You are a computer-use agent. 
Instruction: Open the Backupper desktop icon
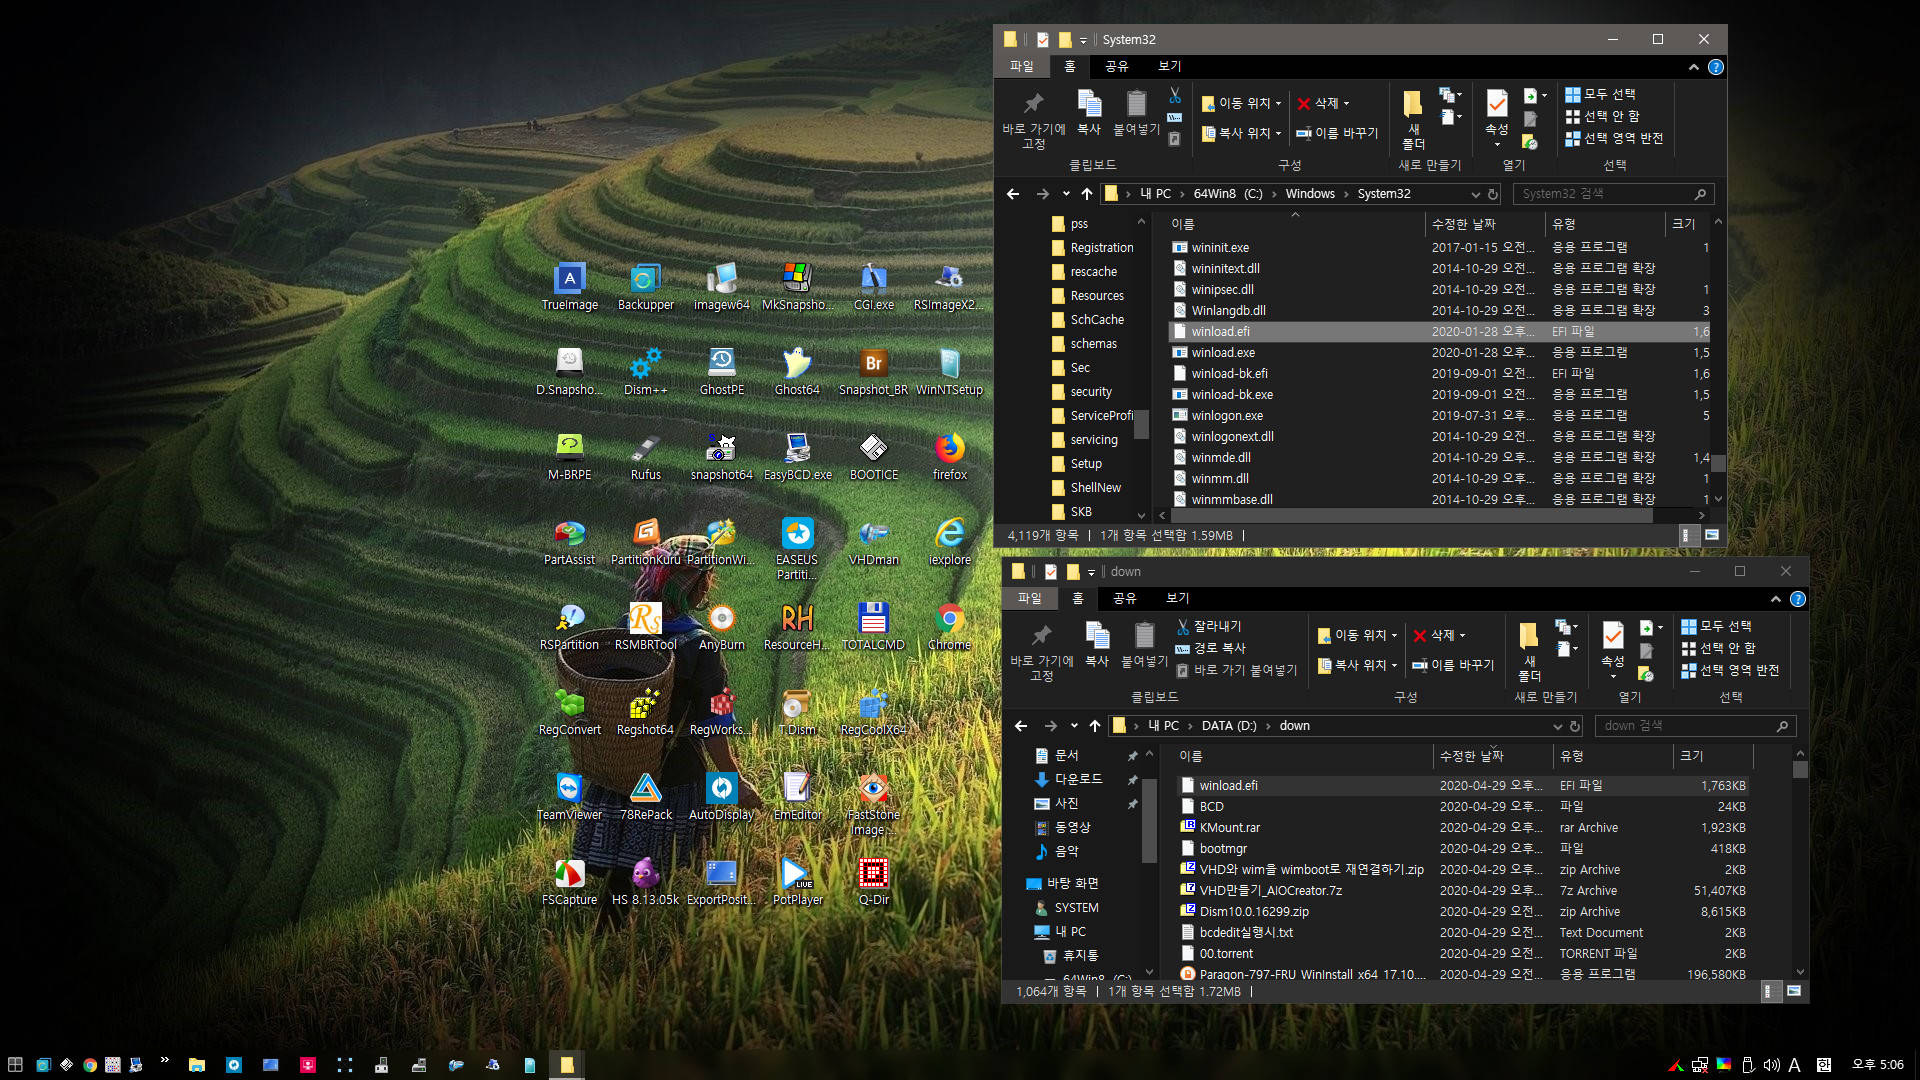(645, 287)
